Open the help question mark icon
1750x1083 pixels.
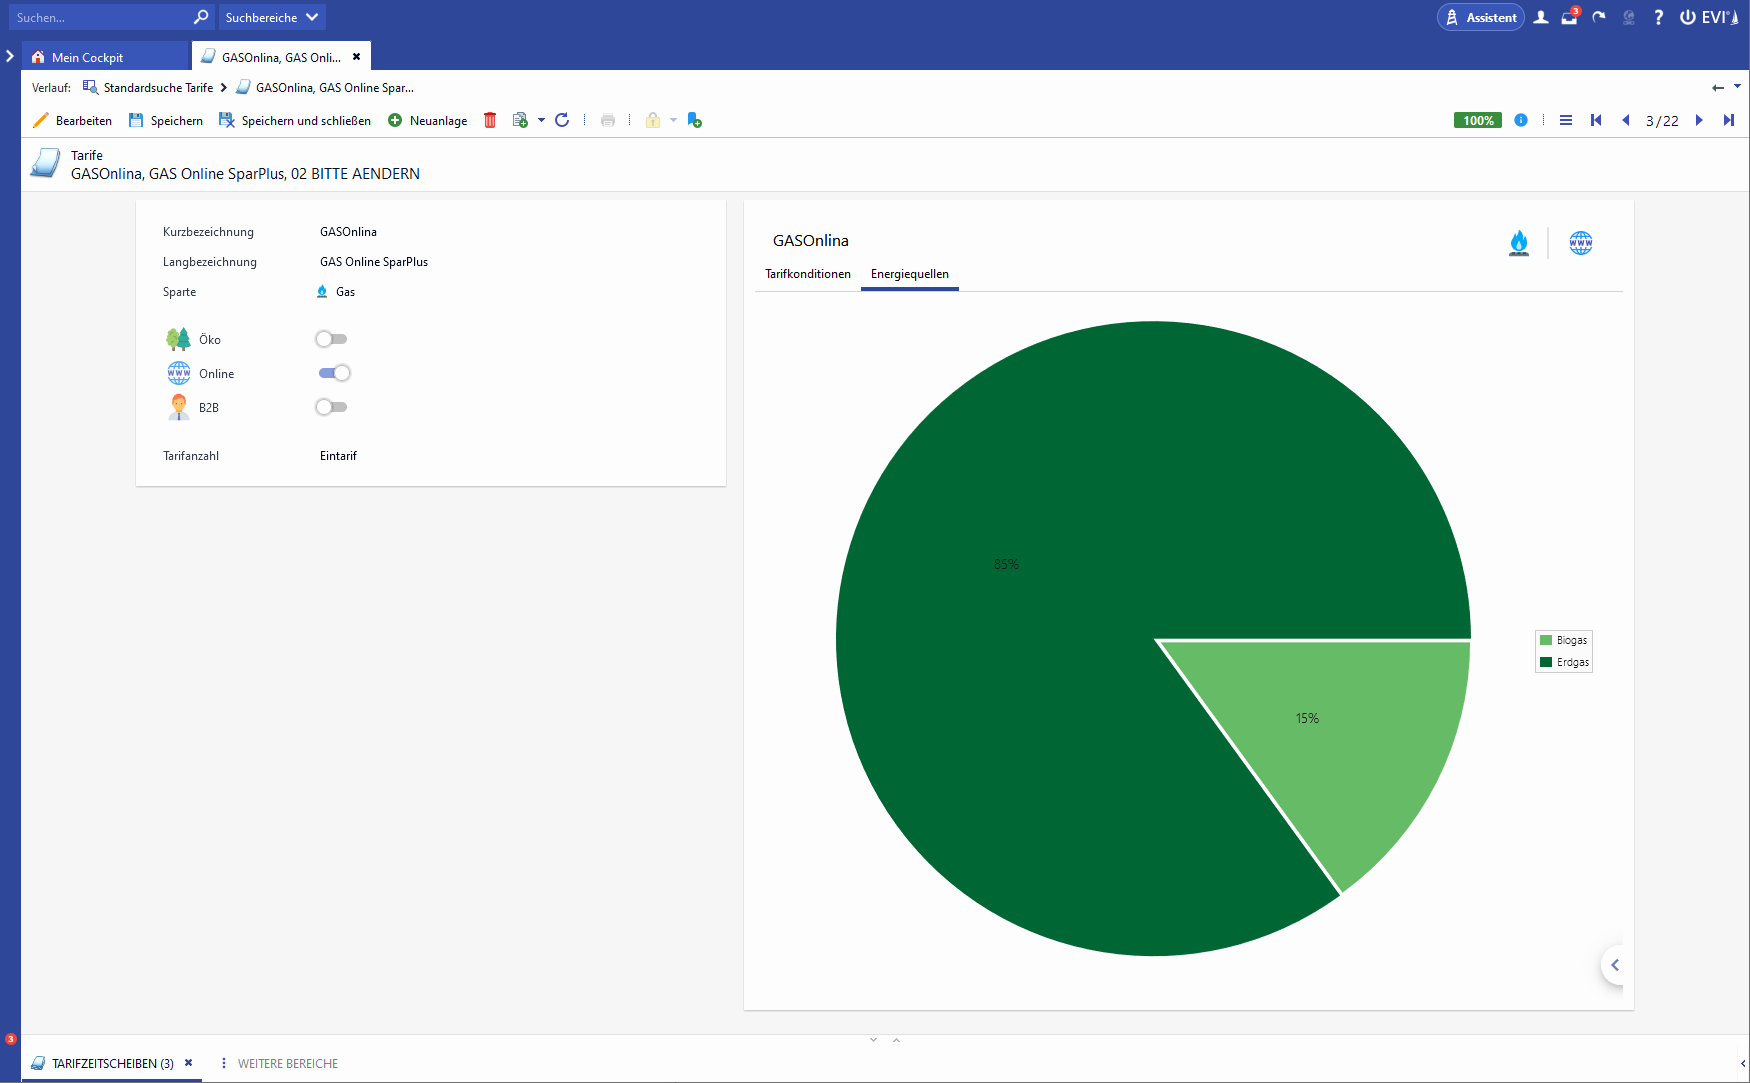1658,17
